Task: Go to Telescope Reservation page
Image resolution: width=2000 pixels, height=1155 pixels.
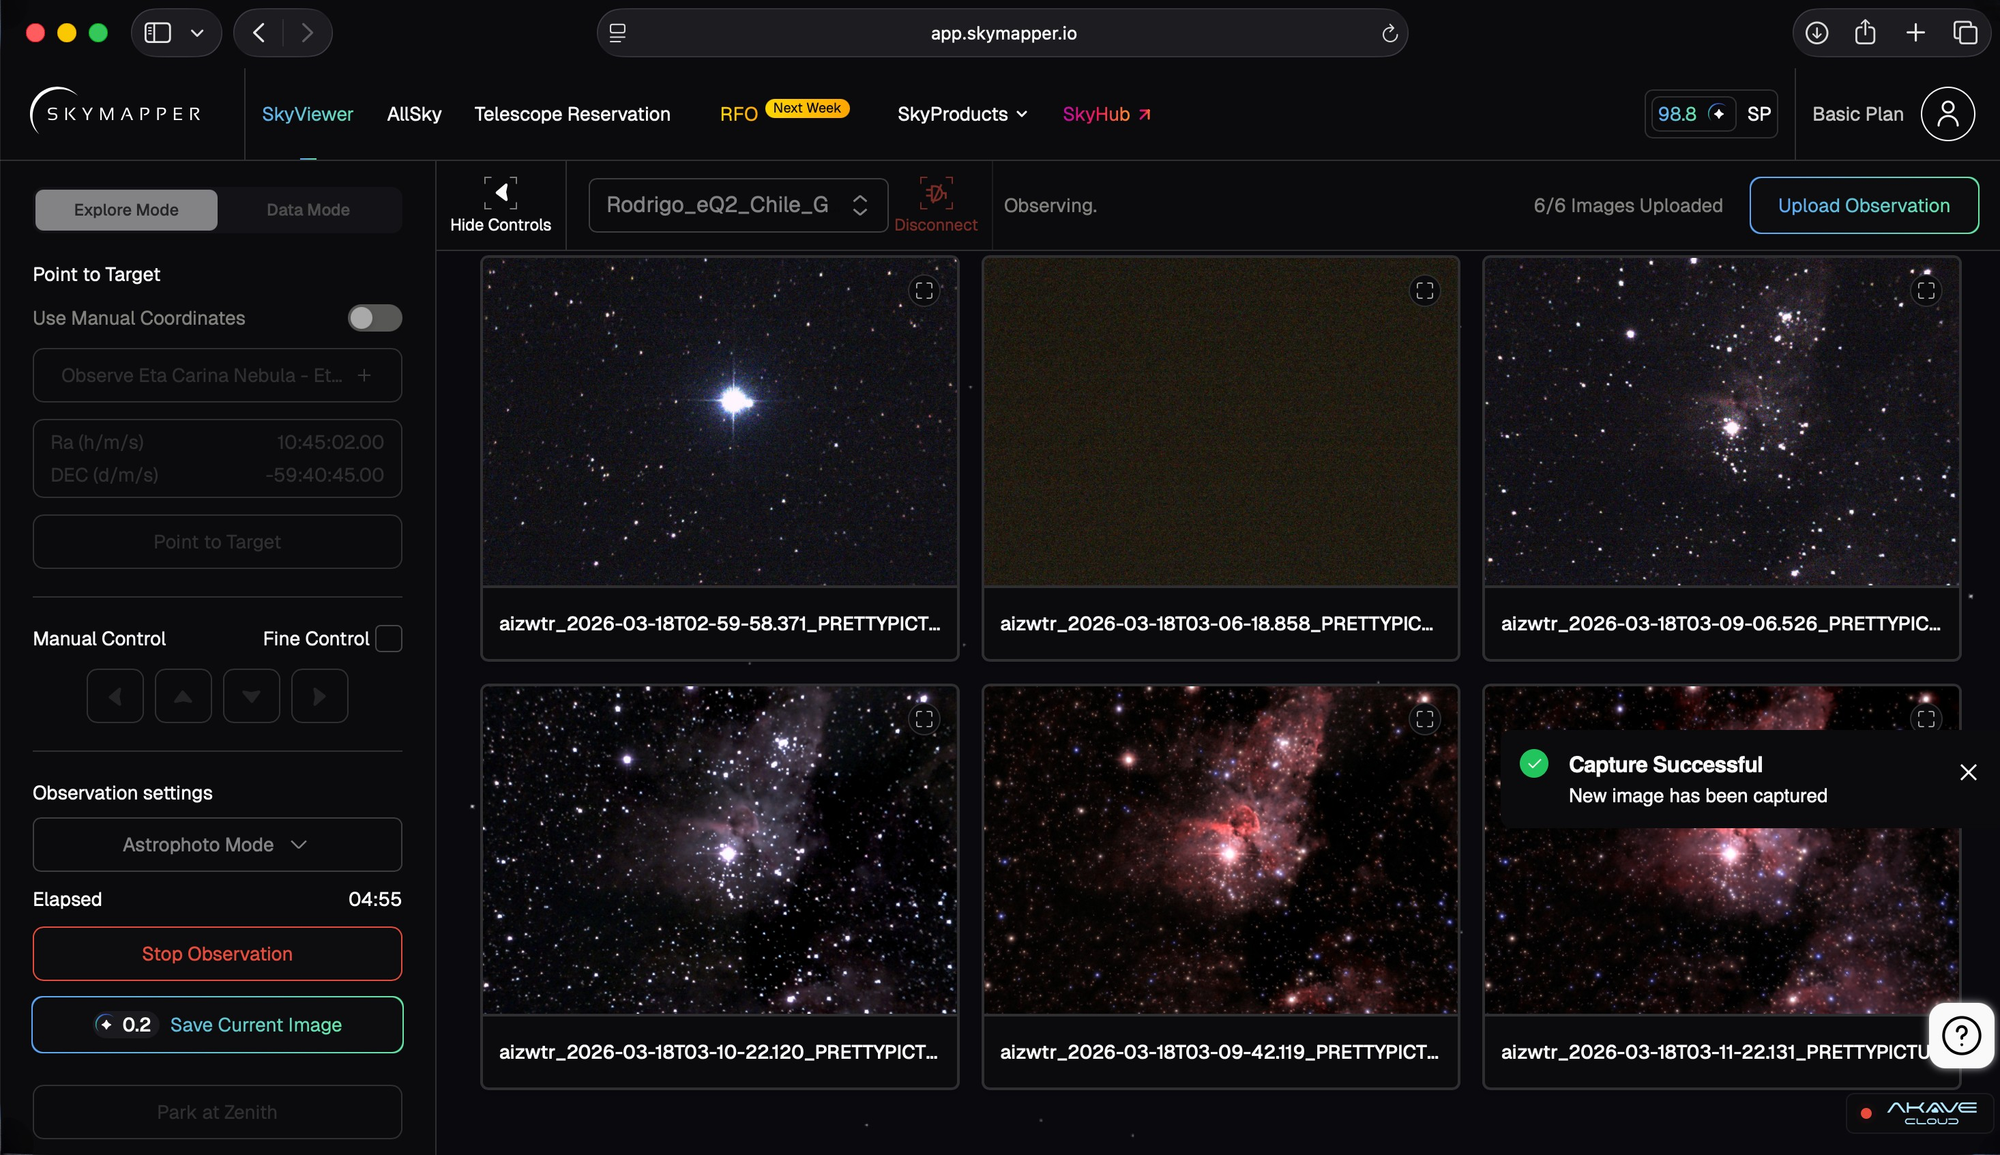Action: tap(572, 114)
